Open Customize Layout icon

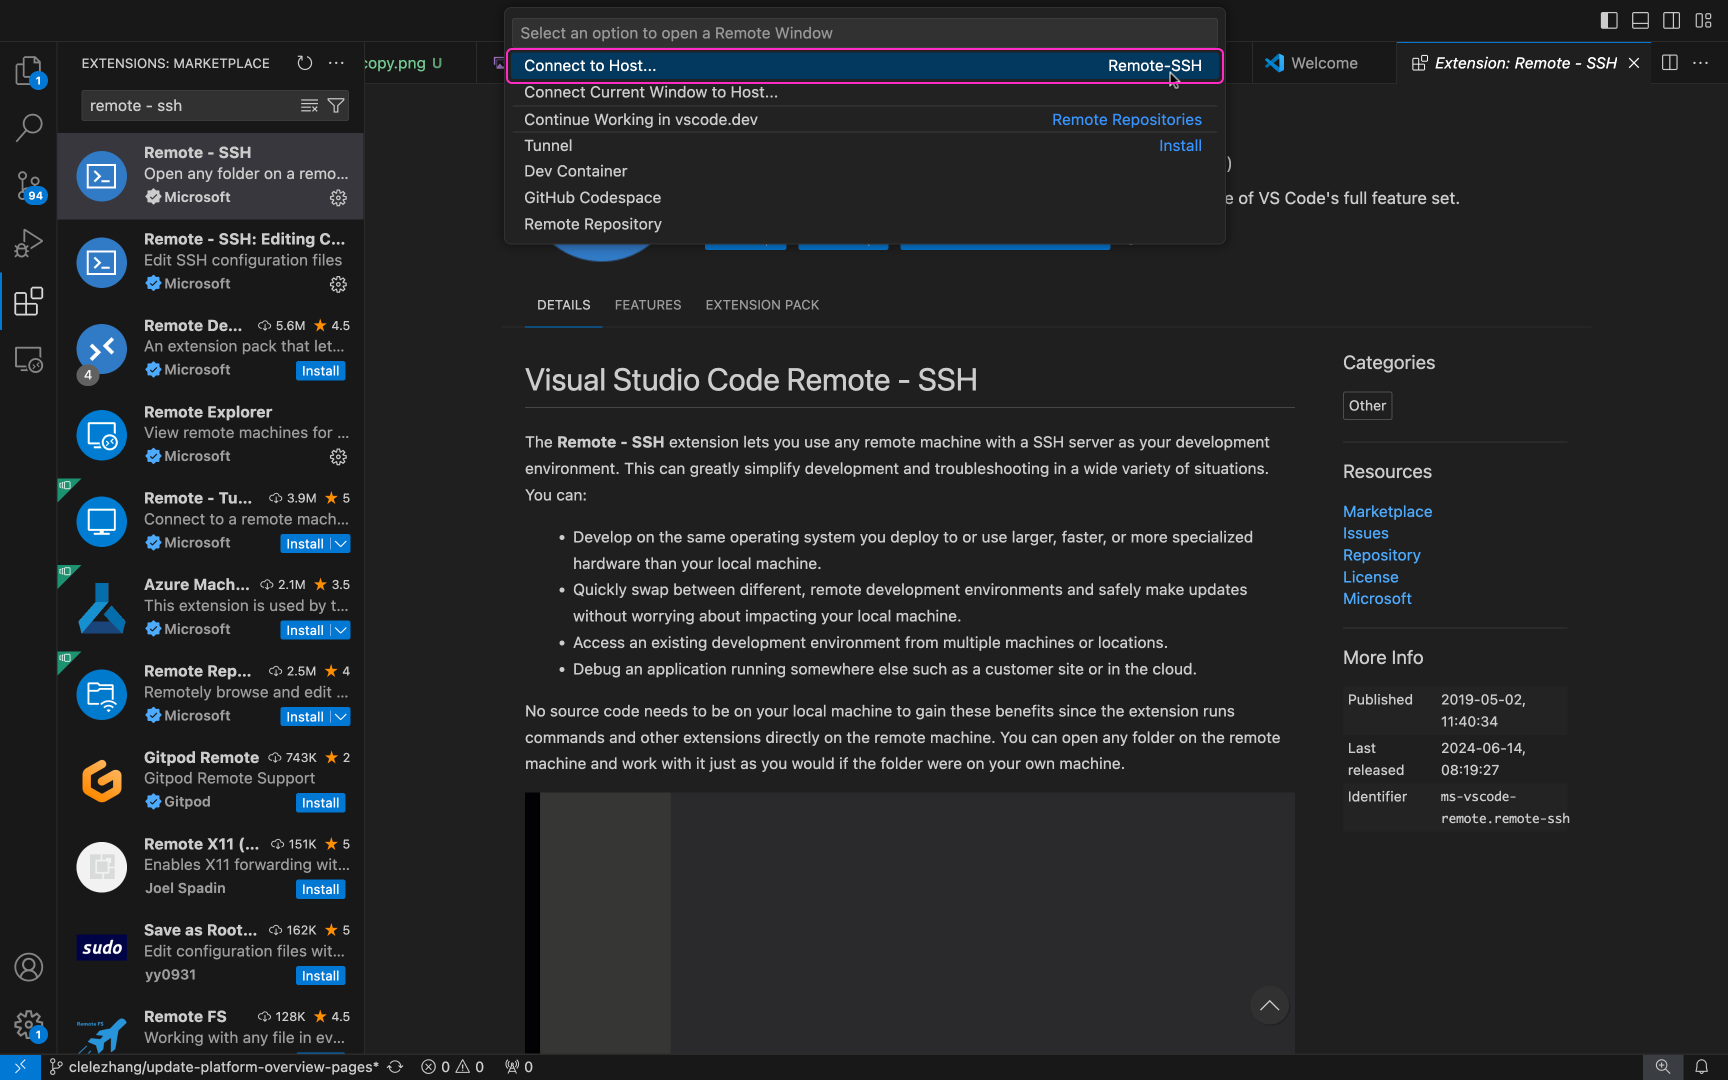coord(1703,20)
